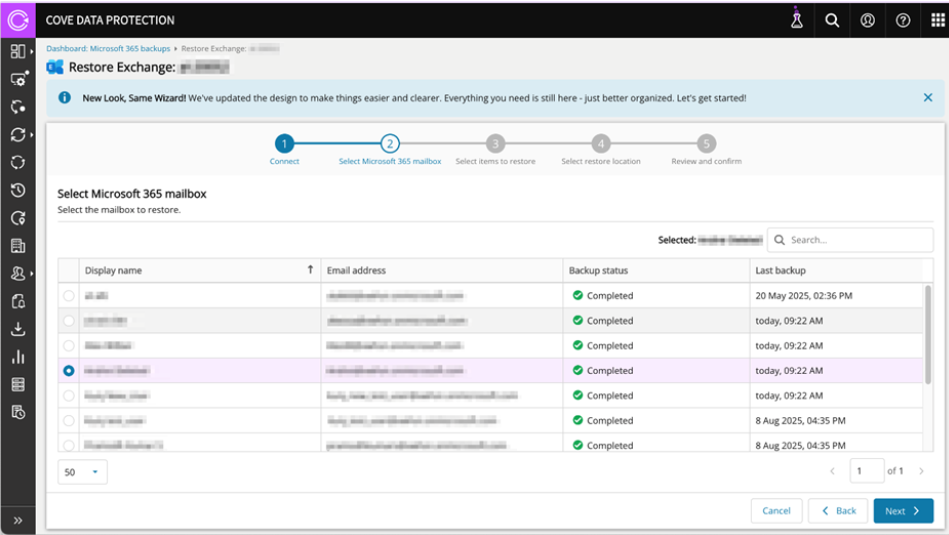Open the history clock icon in the sidebar
This screenshot has width=949, height=535.
(x=18, y=190)
